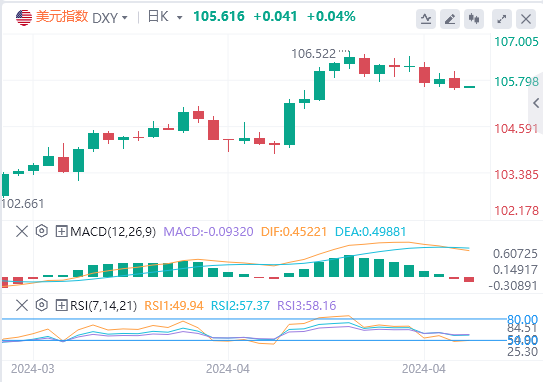Expand the RSI pane with plus icon
This screenshot has width=543, height=382.
(61, 305)
